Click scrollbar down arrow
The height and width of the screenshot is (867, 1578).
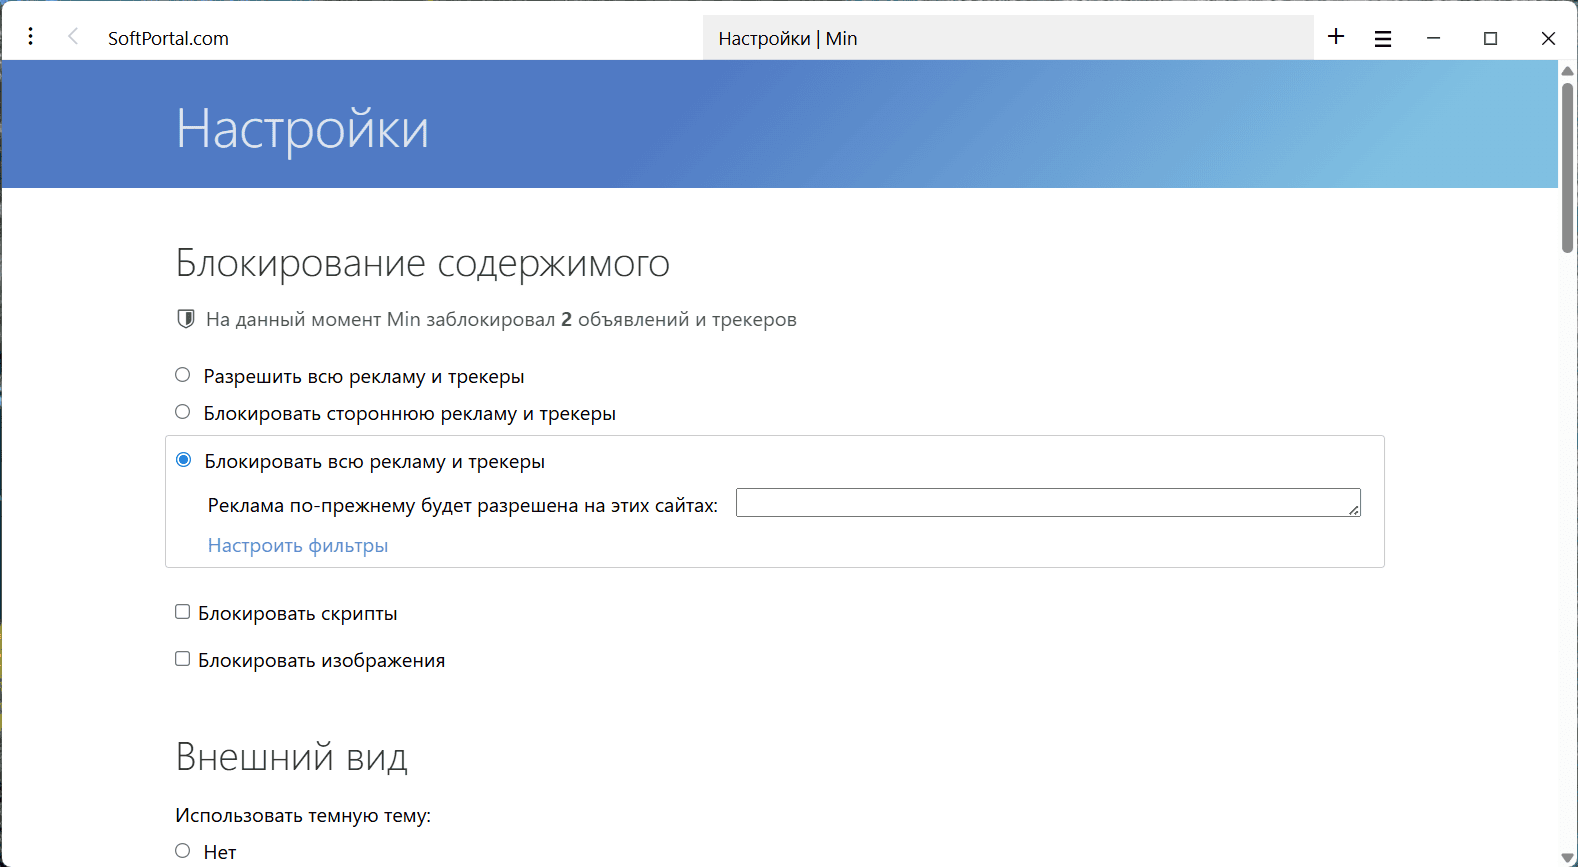[1568, 858]
